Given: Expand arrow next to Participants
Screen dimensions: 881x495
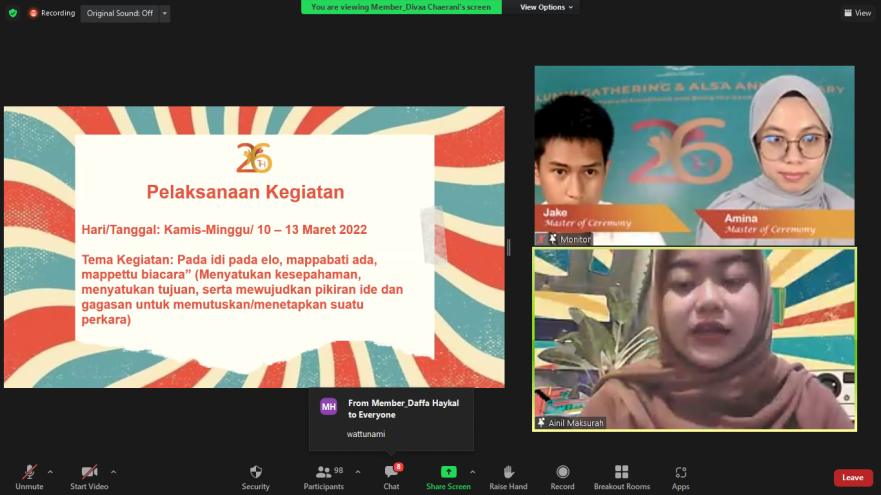Looking at the screenshot, I should pyautogui.click(x=358, y=472).
